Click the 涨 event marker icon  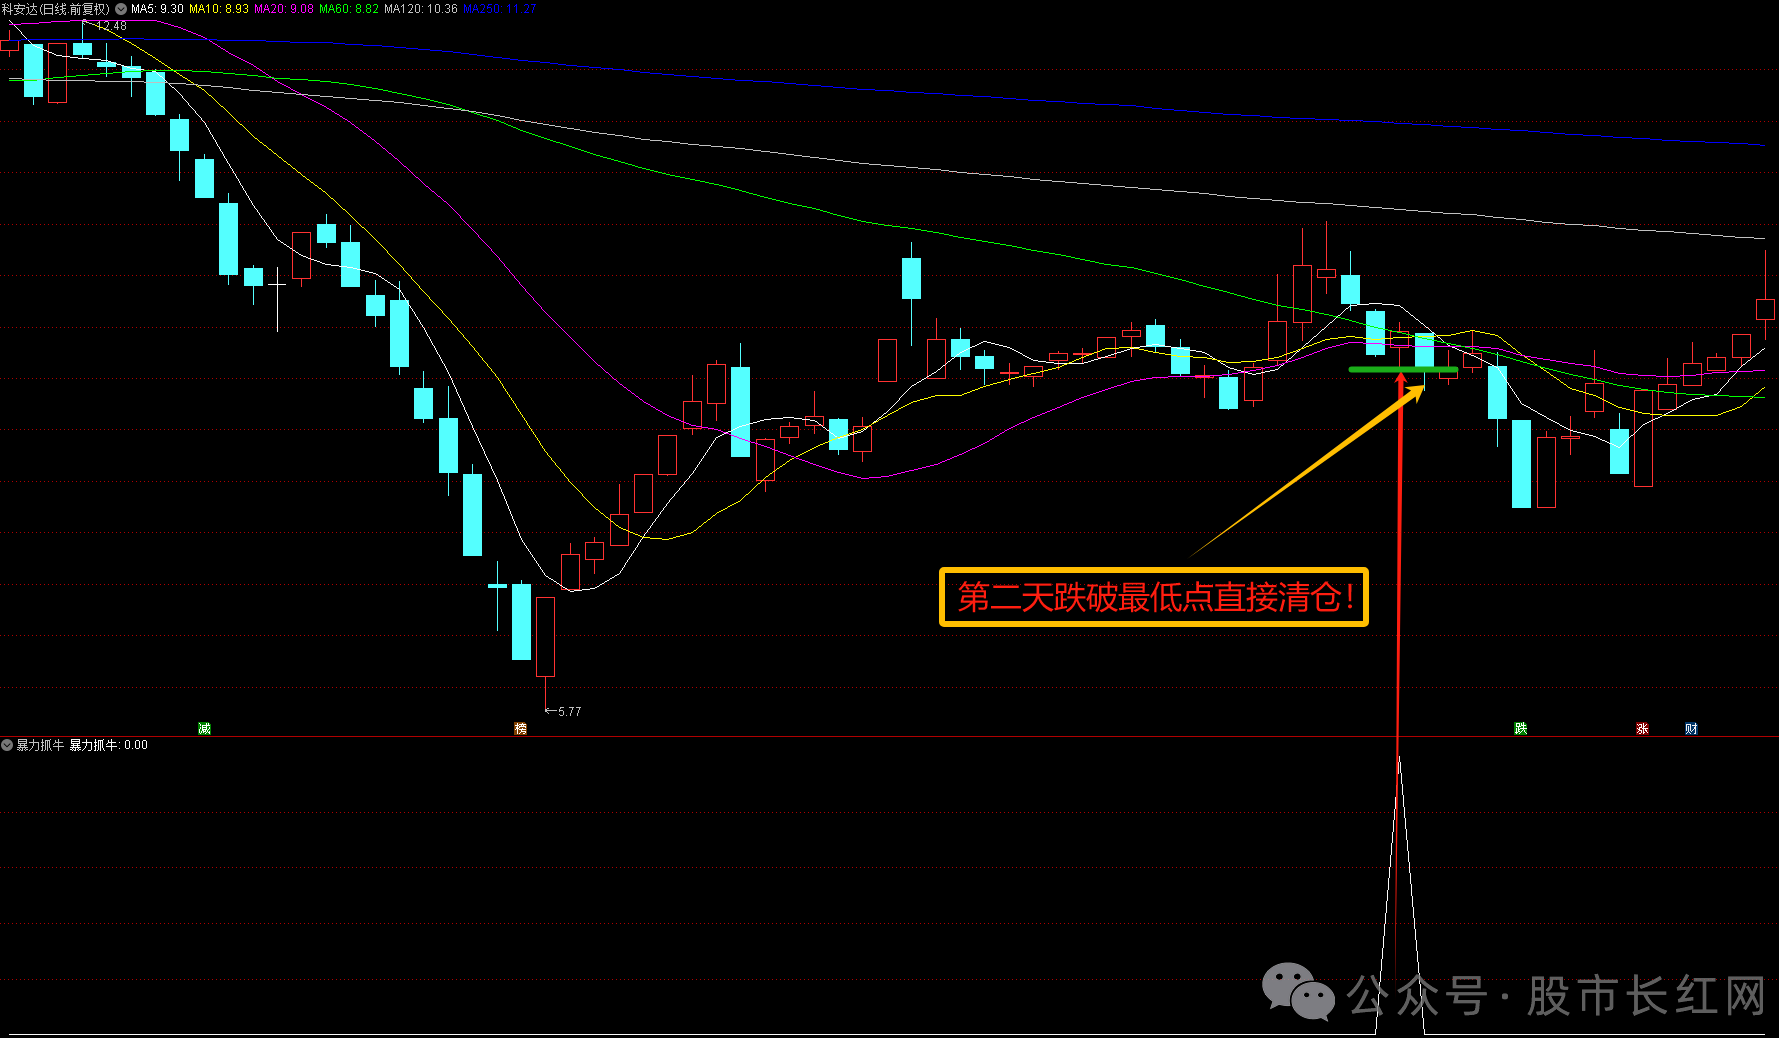pos(1642,728)
